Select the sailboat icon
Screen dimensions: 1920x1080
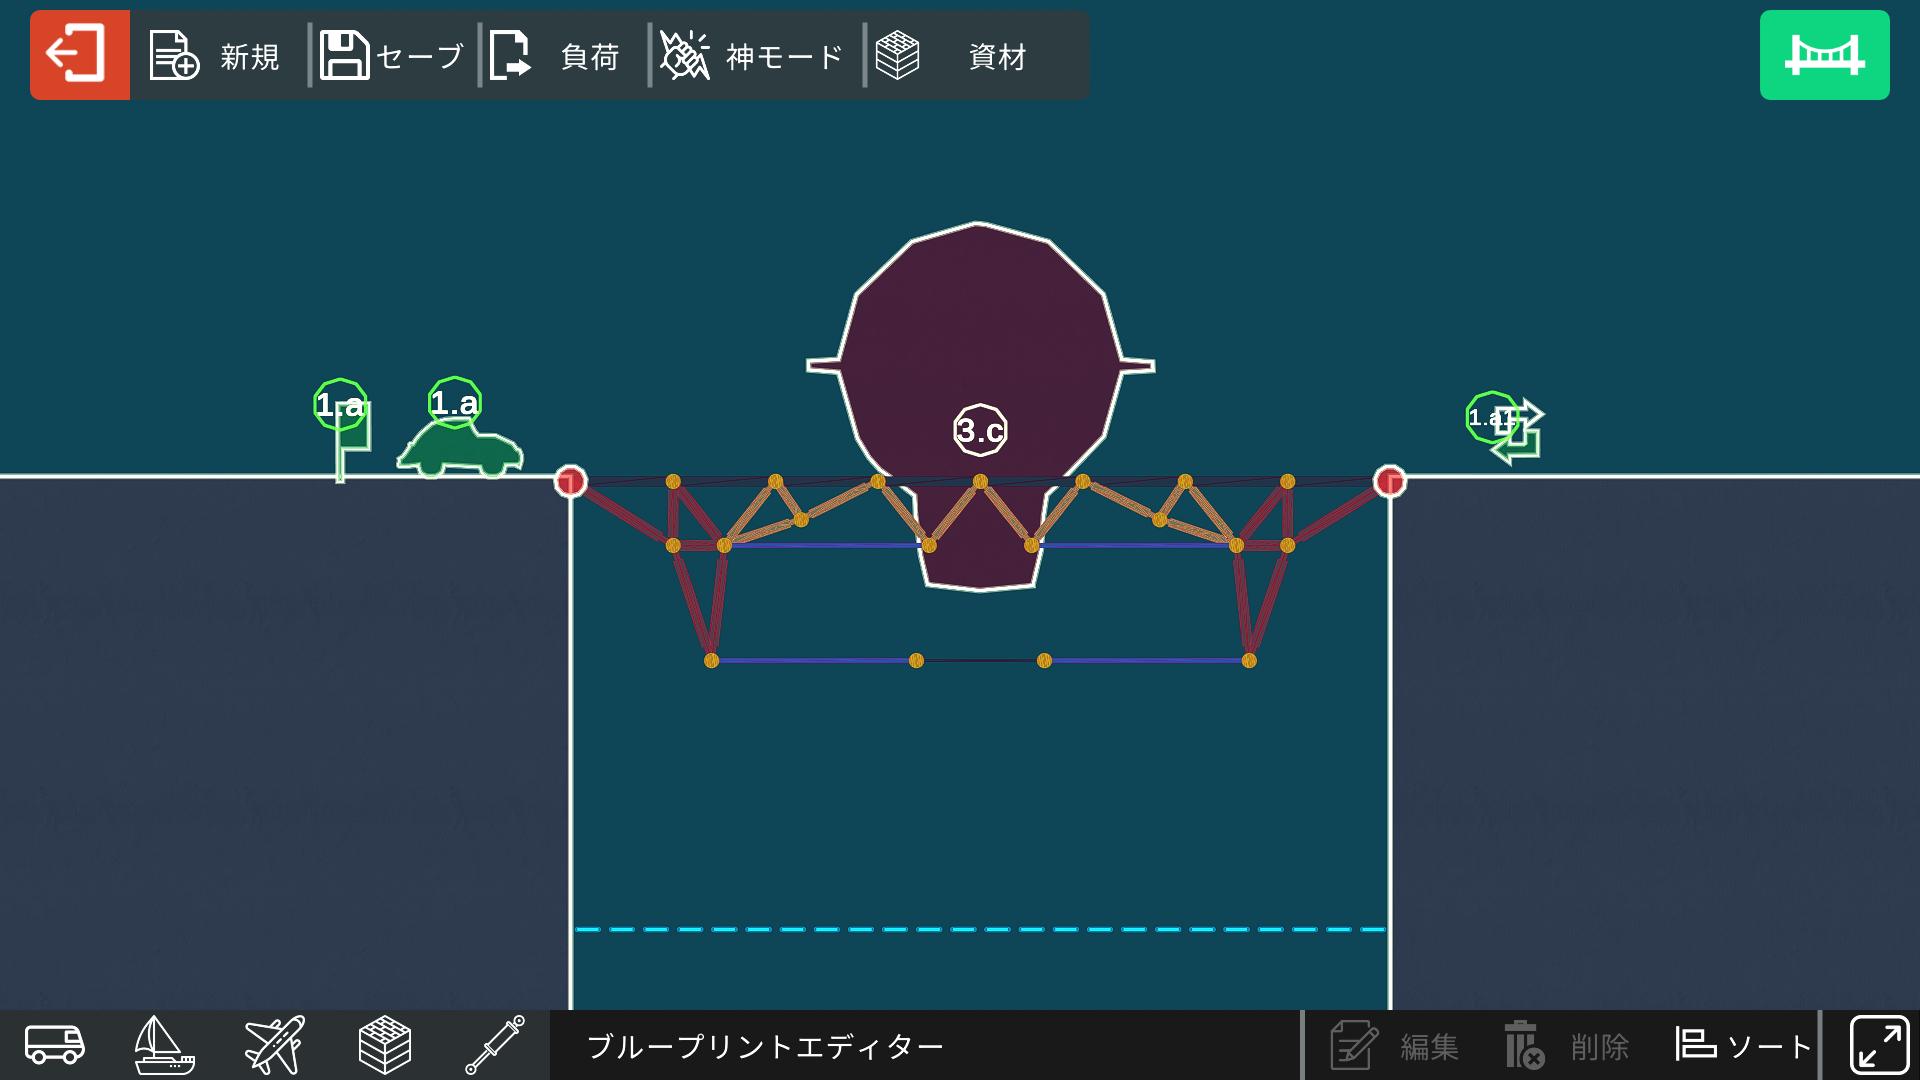[x=164, y=1045]
